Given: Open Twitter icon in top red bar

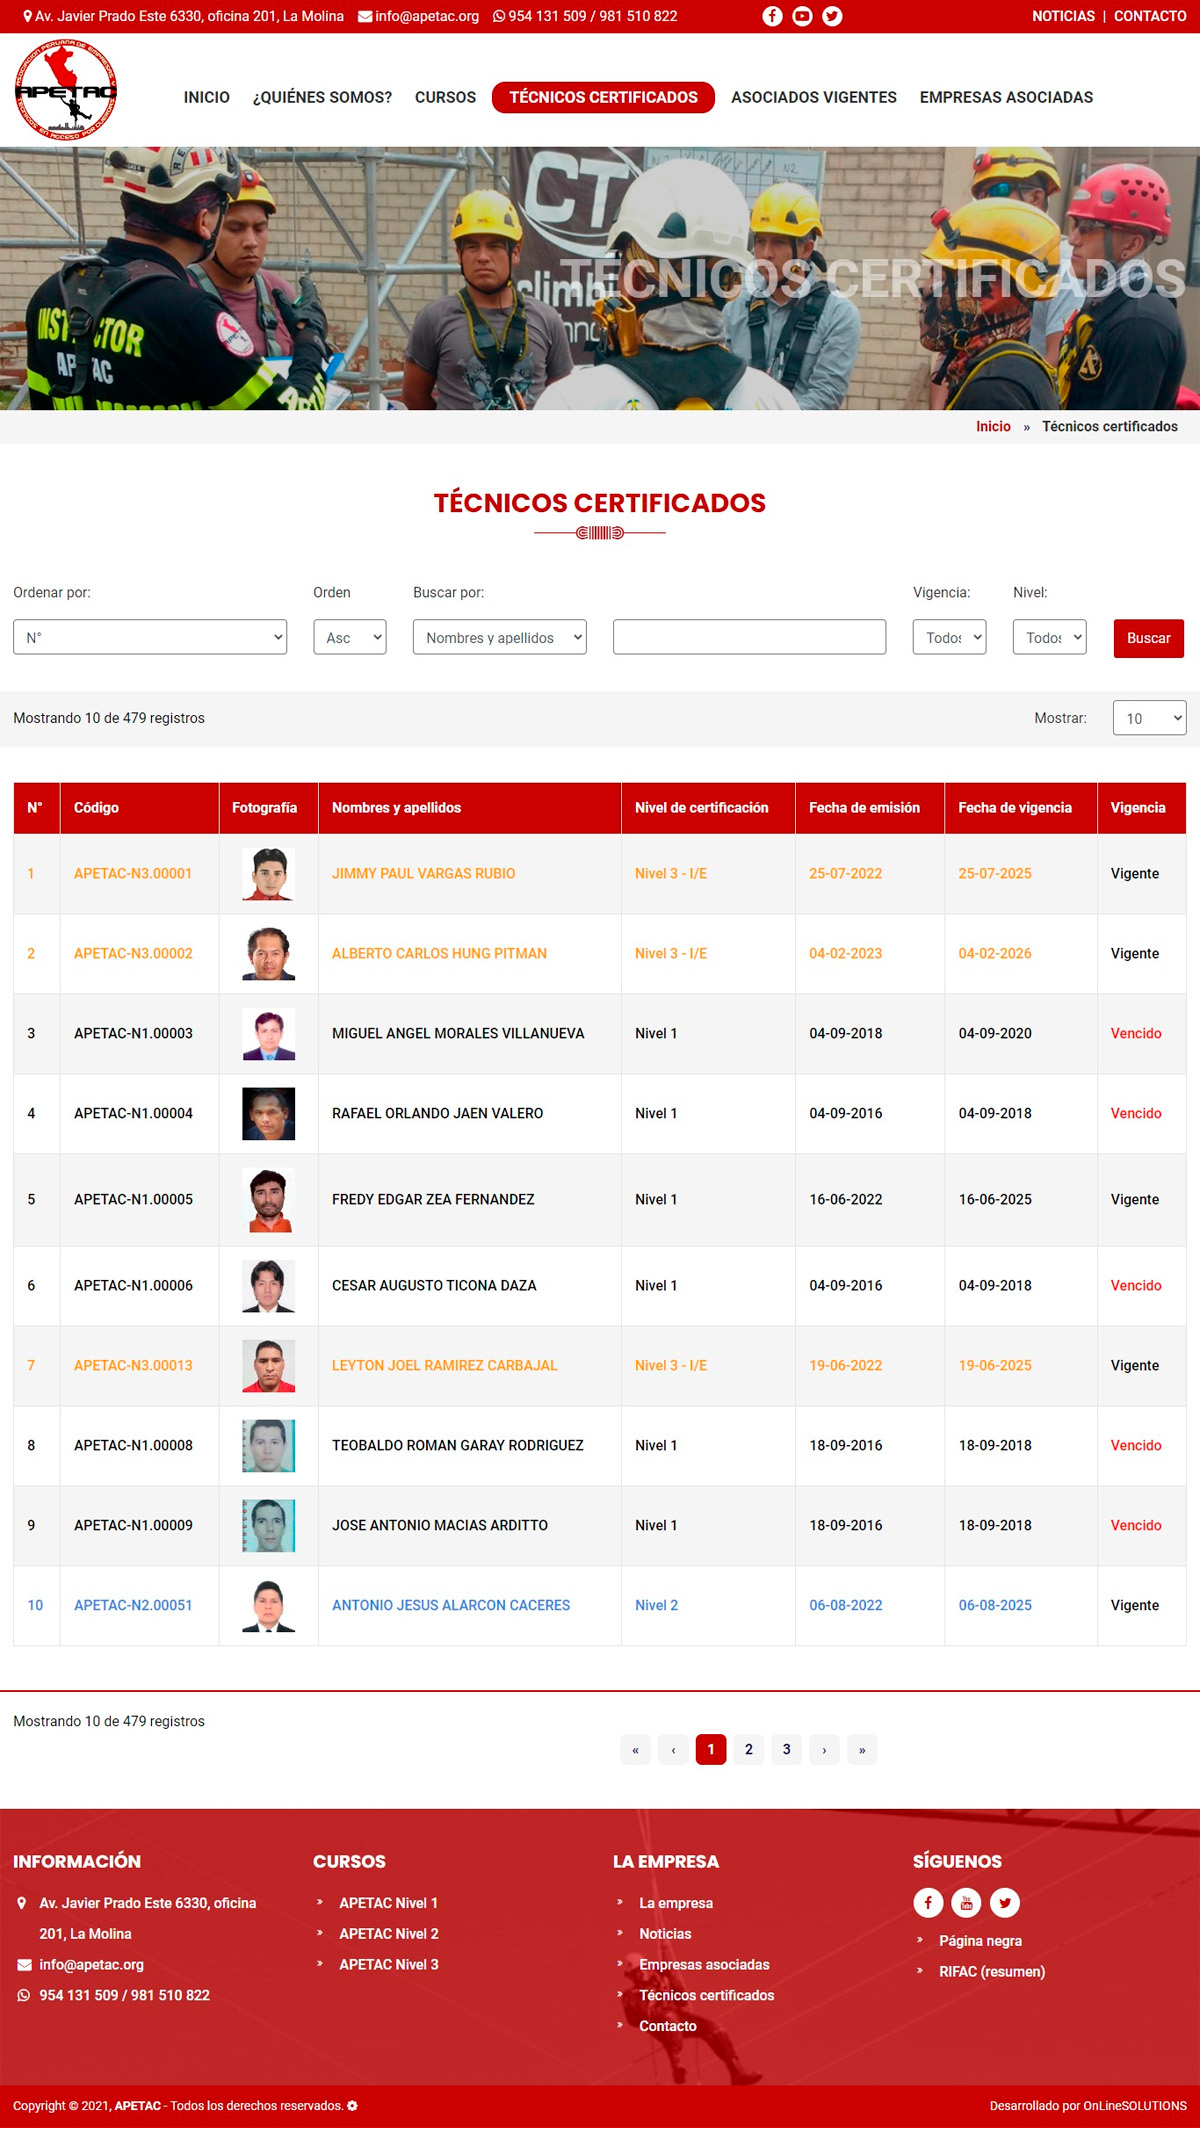Looking at the screenshot, I should pyautogui.click(x=832, y=16).
